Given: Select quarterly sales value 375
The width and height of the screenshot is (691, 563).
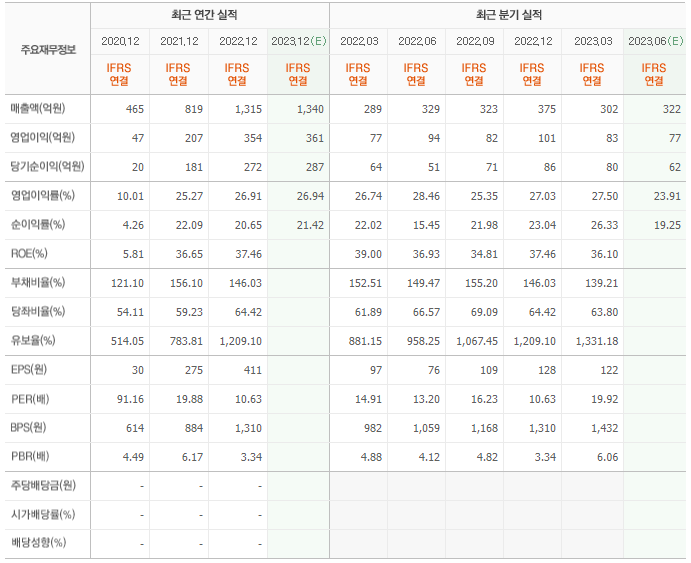Looking at the screenshot, I should pos(546,109).
